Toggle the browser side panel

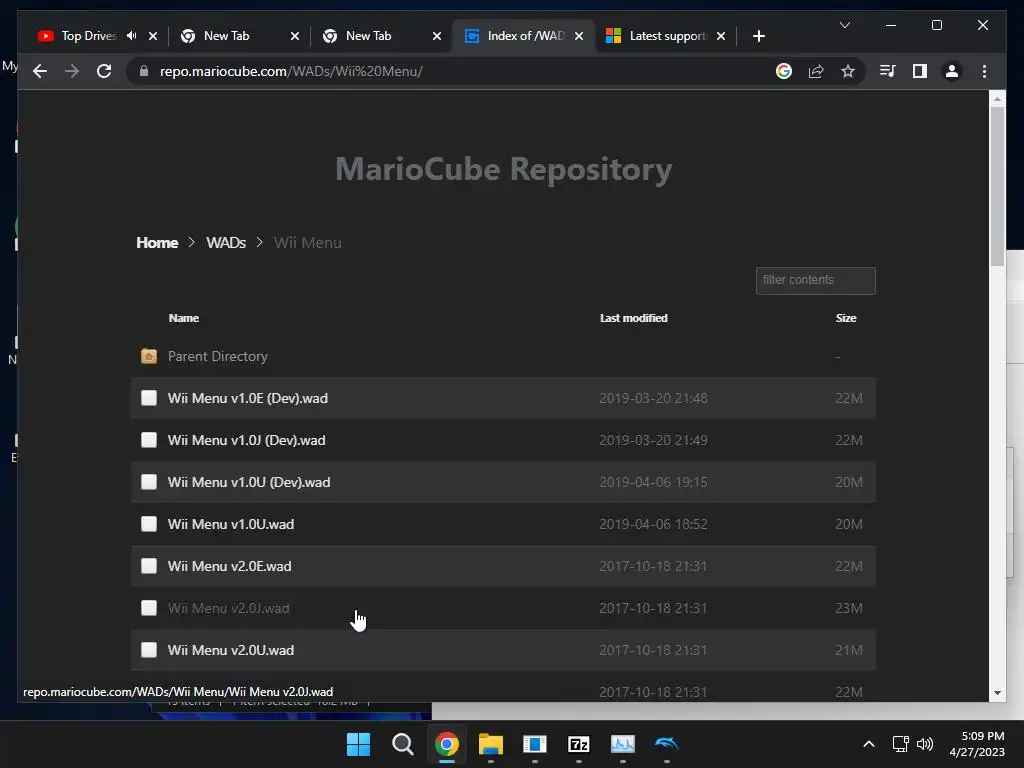(x=920, y=71)
